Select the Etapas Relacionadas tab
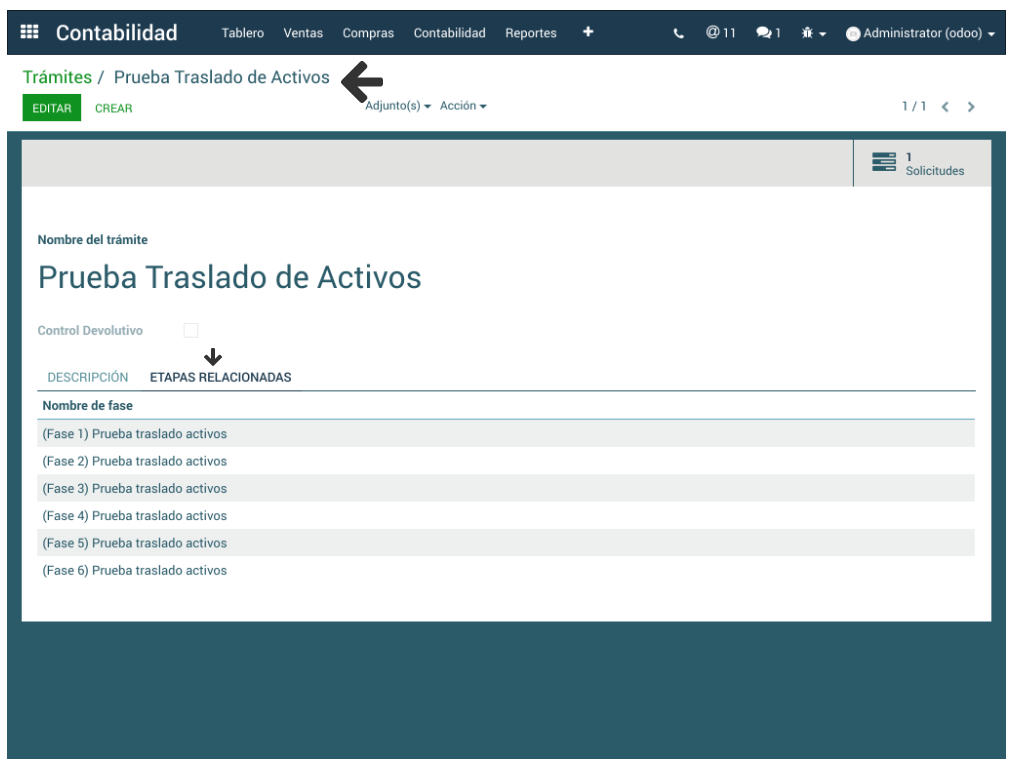This screenshot has width=1023, height=767. (220, 377)
